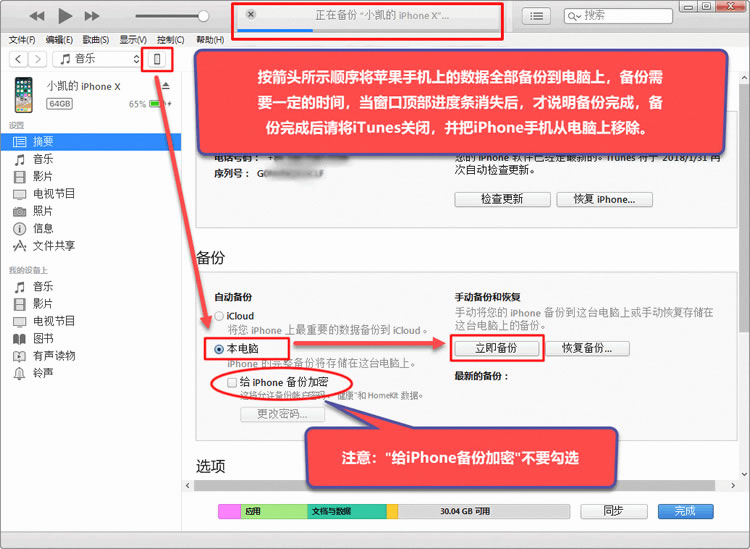Select the iCloud backup radio button
The image size is (750, 549).
pyautogui.click(x=219, y=316)
